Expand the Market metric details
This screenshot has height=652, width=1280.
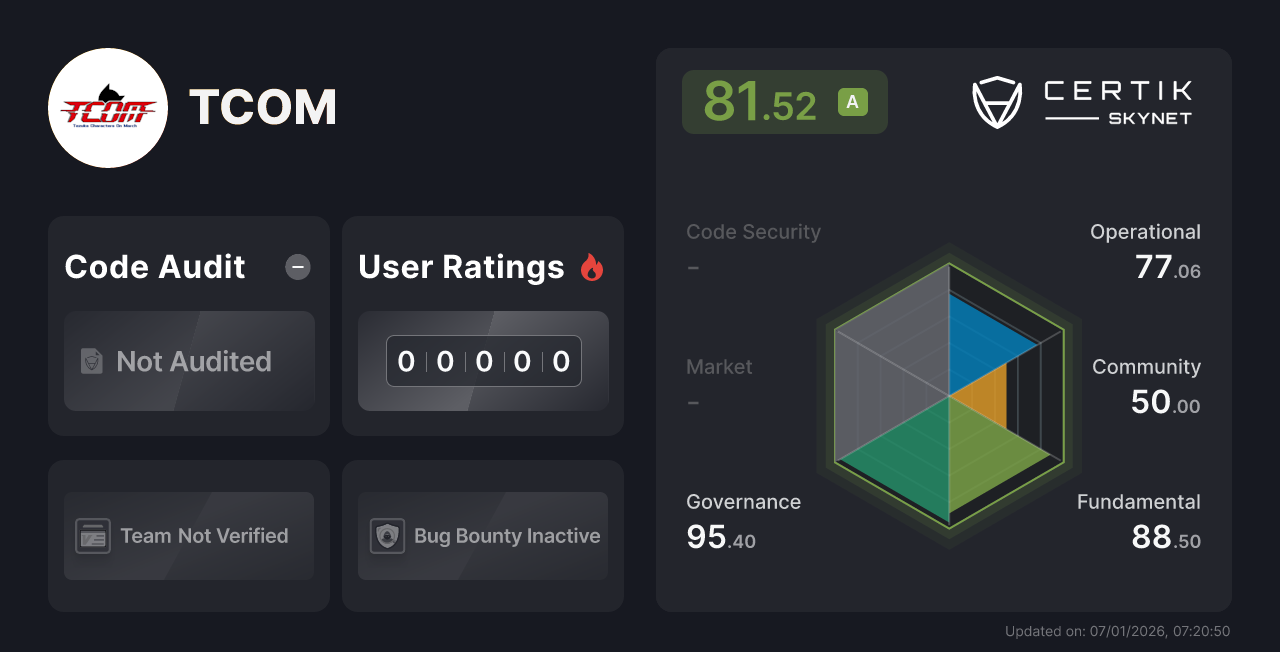[x=719, y=367]
